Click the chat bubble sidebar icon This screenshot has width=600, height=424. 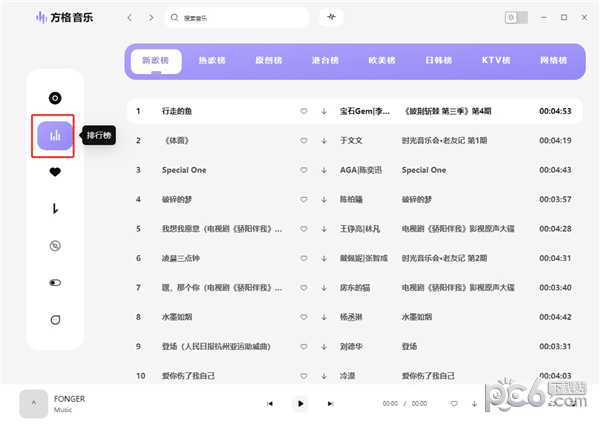point(55,320)
